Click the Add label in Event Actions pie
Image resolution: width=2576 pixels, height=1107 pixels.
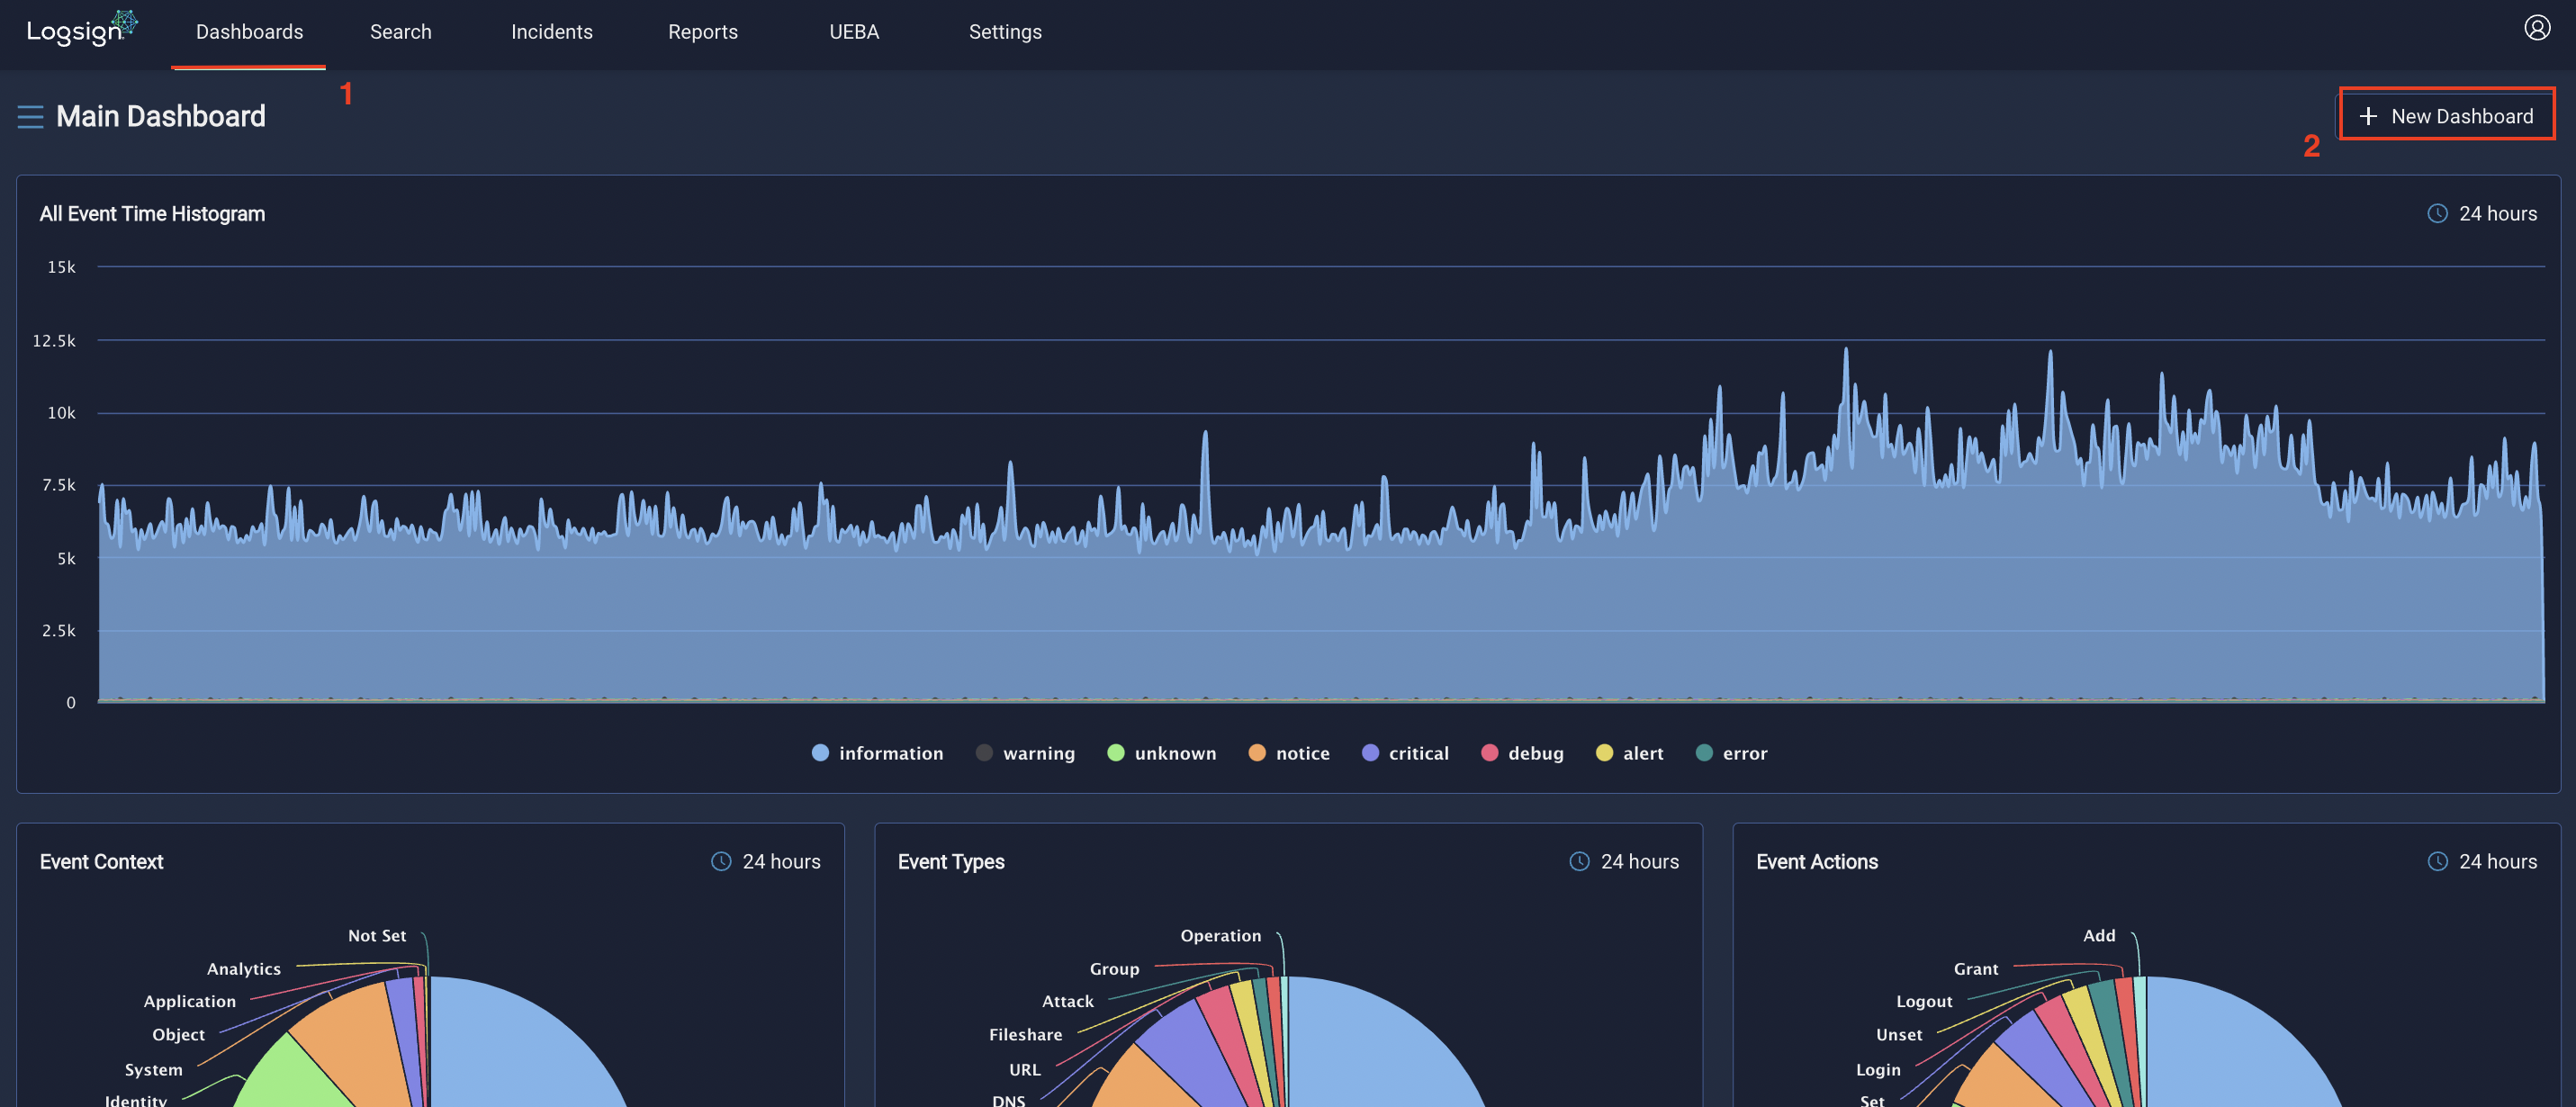(2098, 936)
